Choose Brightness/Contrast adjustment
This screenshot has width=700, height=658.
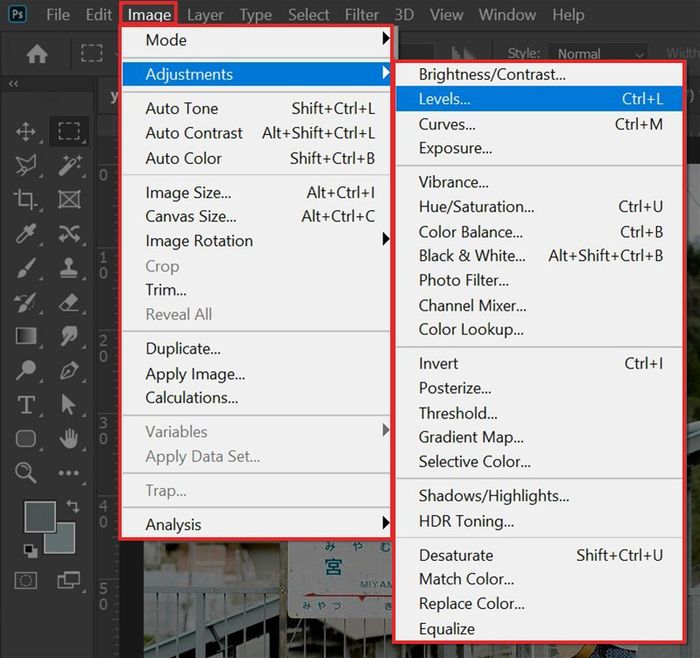pos(539,74)
